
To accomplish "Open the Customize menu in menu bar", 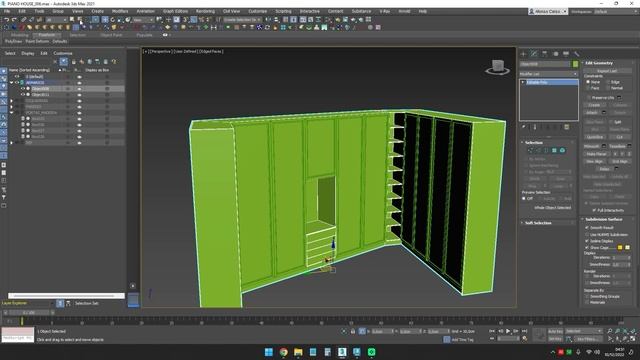I will 258,11.
